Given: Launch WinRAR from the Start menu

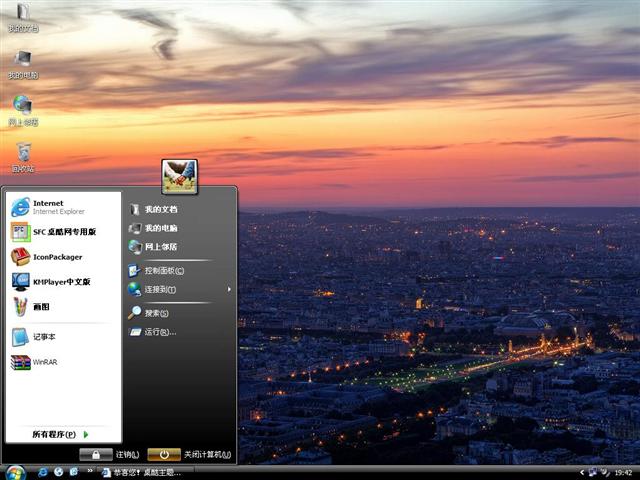Looking at the screenshot, I should [x=45, y=362].
